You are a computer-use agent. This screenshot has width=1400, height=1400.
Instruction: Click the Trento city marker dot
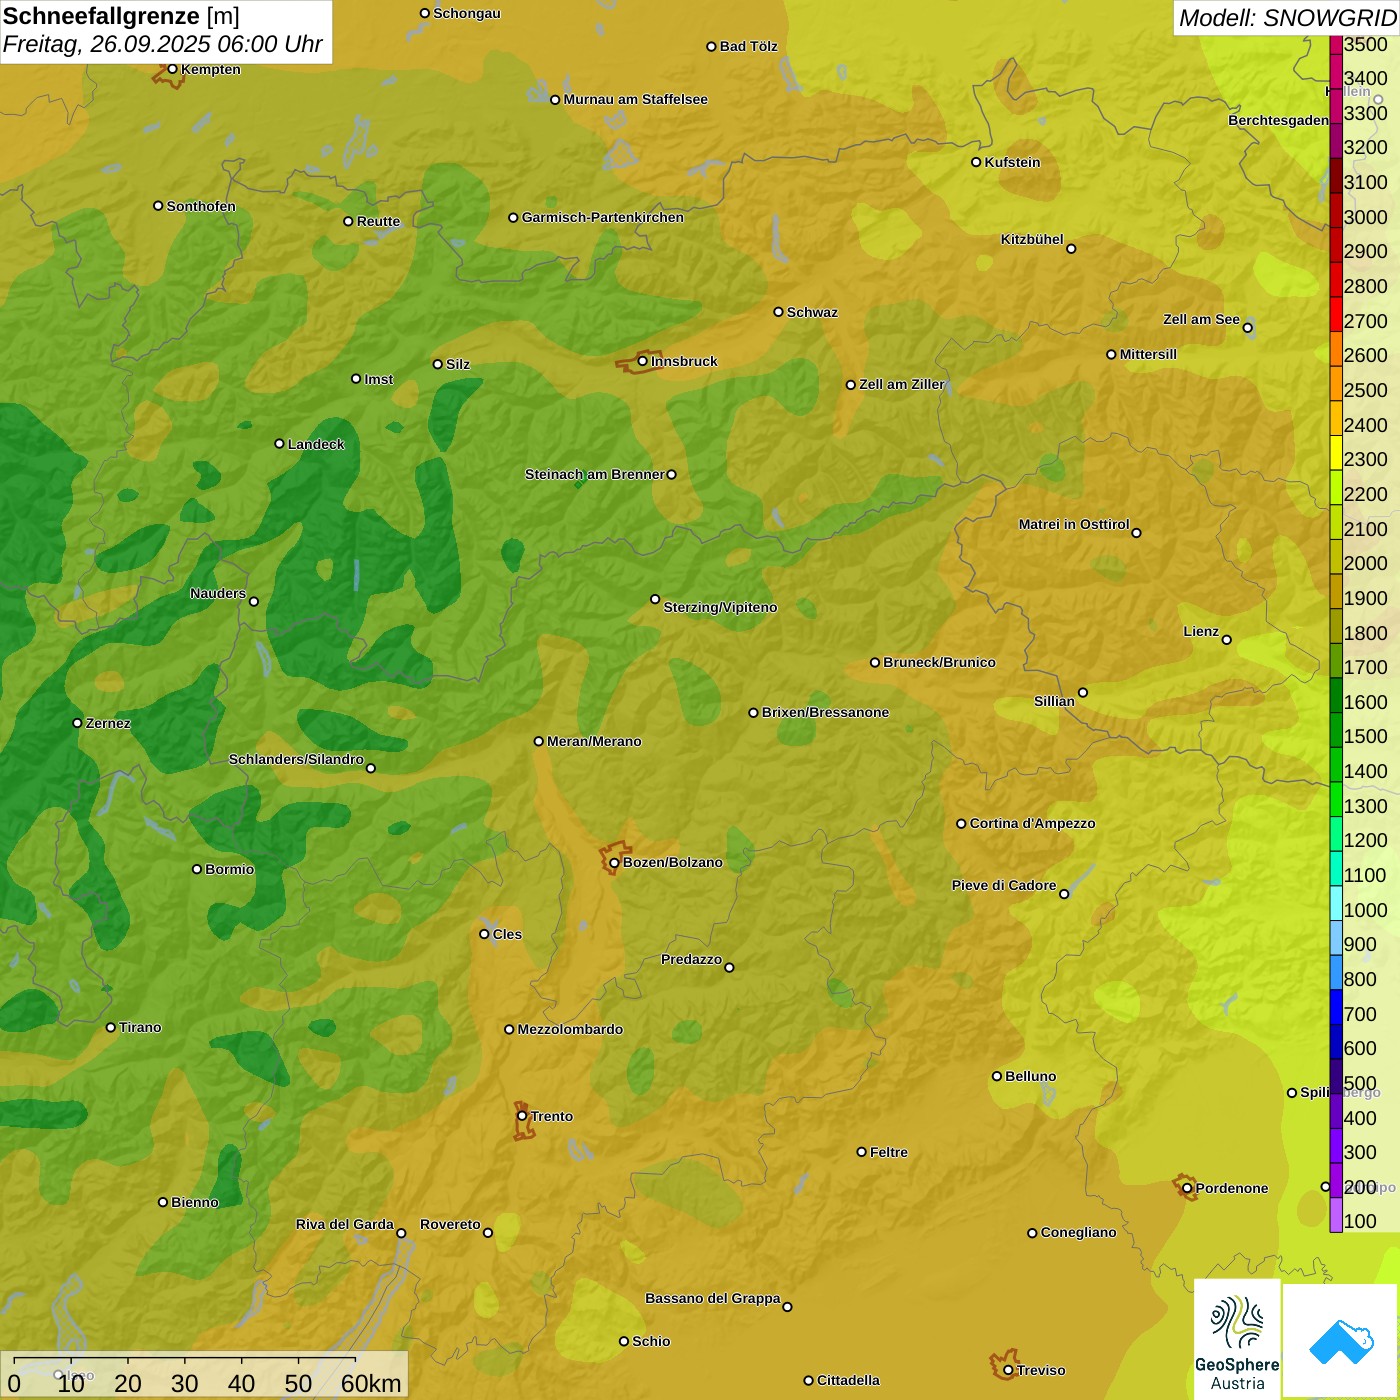click(522, 1116)
